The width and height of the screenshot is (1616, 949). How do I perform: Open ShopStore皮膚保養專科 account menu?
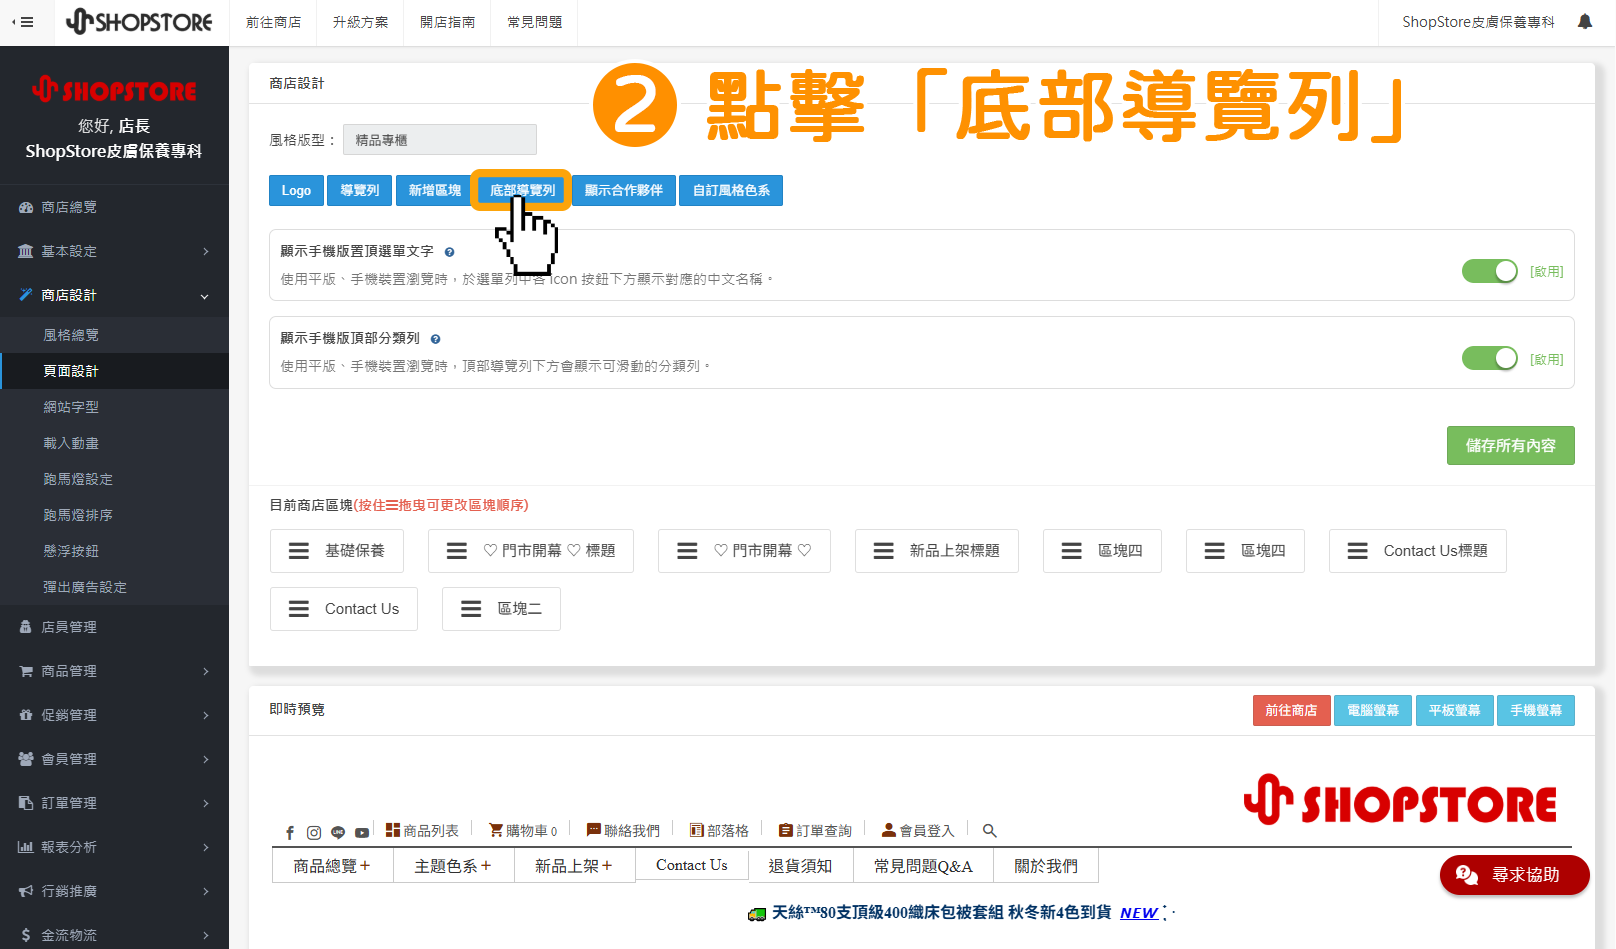[x=1478, y=22]
